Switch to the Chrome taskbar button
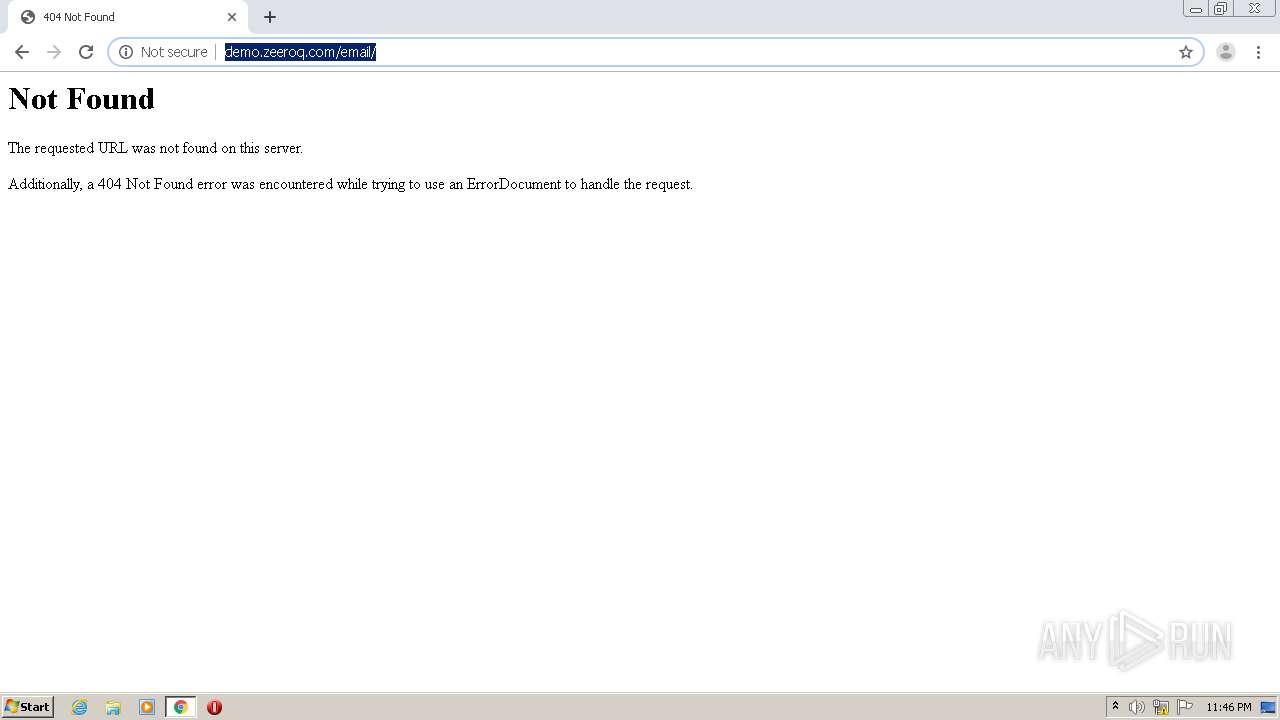Screen dimensions: 1280x720 pyautogui.click(x=181, y=707)
